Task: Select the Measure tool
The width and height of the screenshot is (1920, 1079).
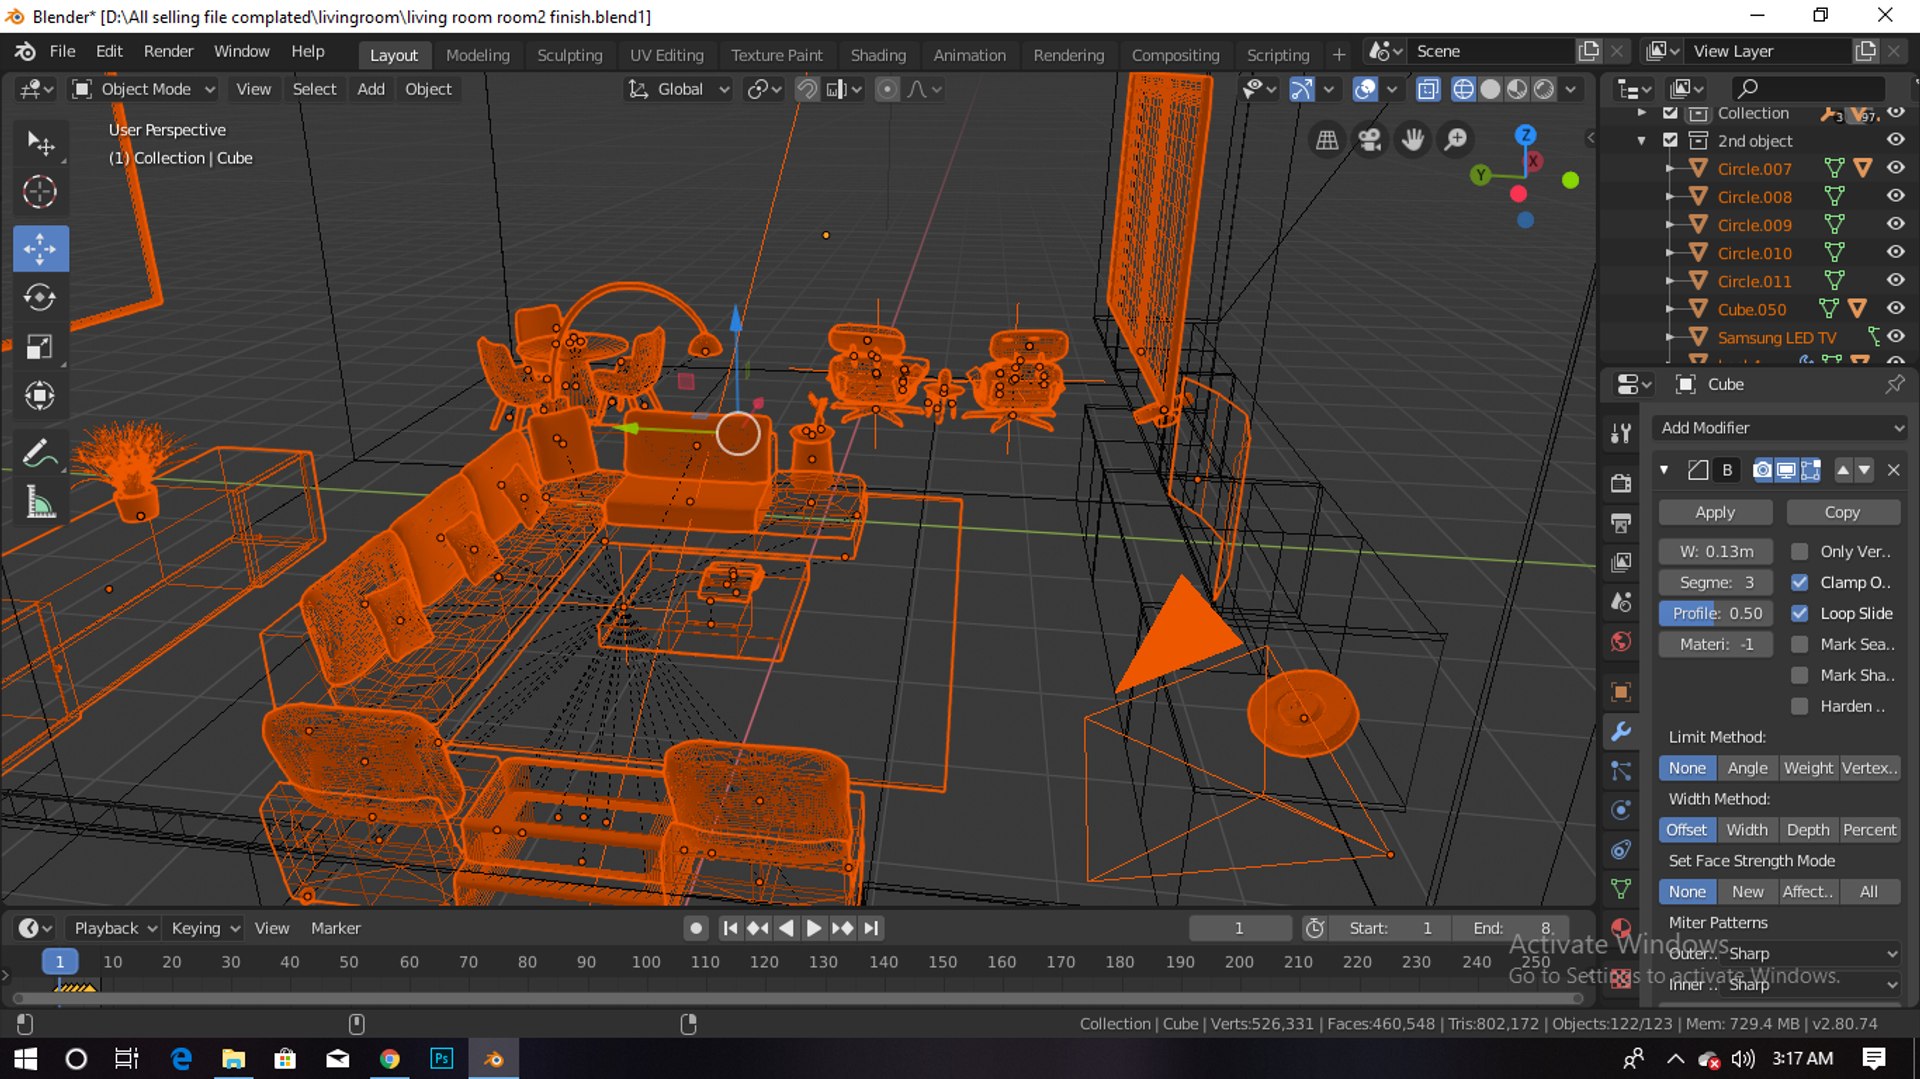Action: pyautogui.click(x=40, y=503)
